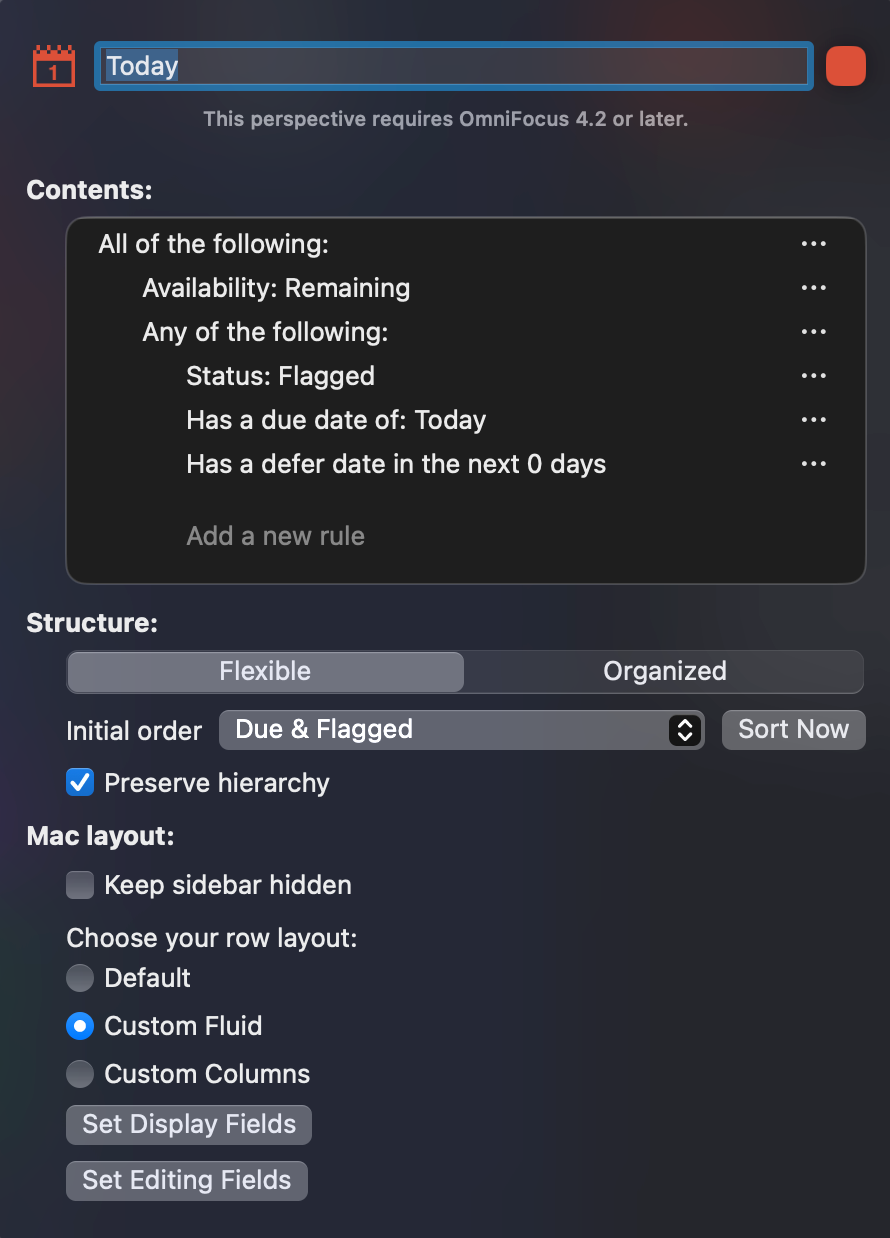Image resolution: width=890 pixels, height=1238 pixels.
Task: Choose the Custom Fluid radio button
Action: coord(80,1026)
